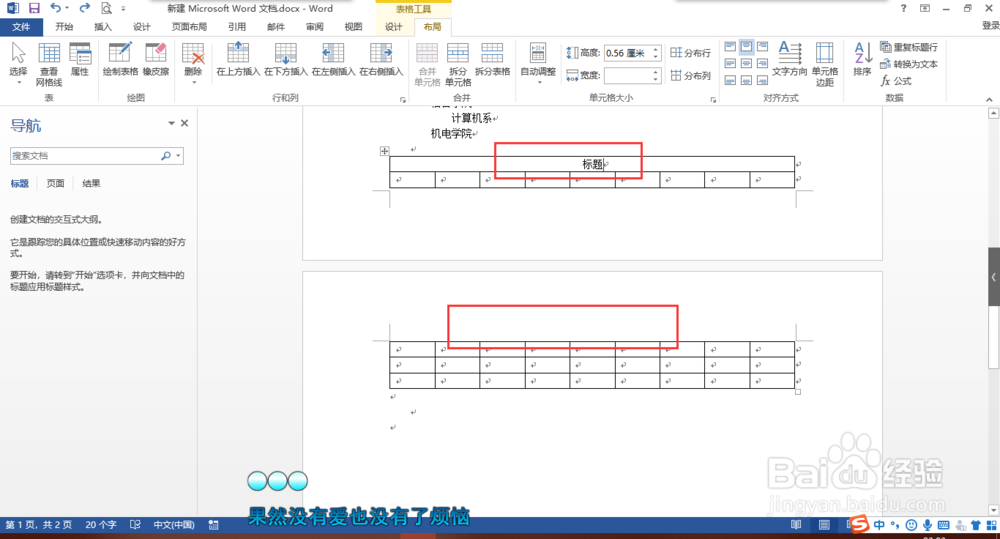Open the Select (选择) table tool
Screen dimensions: 1000x539
point(18,63)
